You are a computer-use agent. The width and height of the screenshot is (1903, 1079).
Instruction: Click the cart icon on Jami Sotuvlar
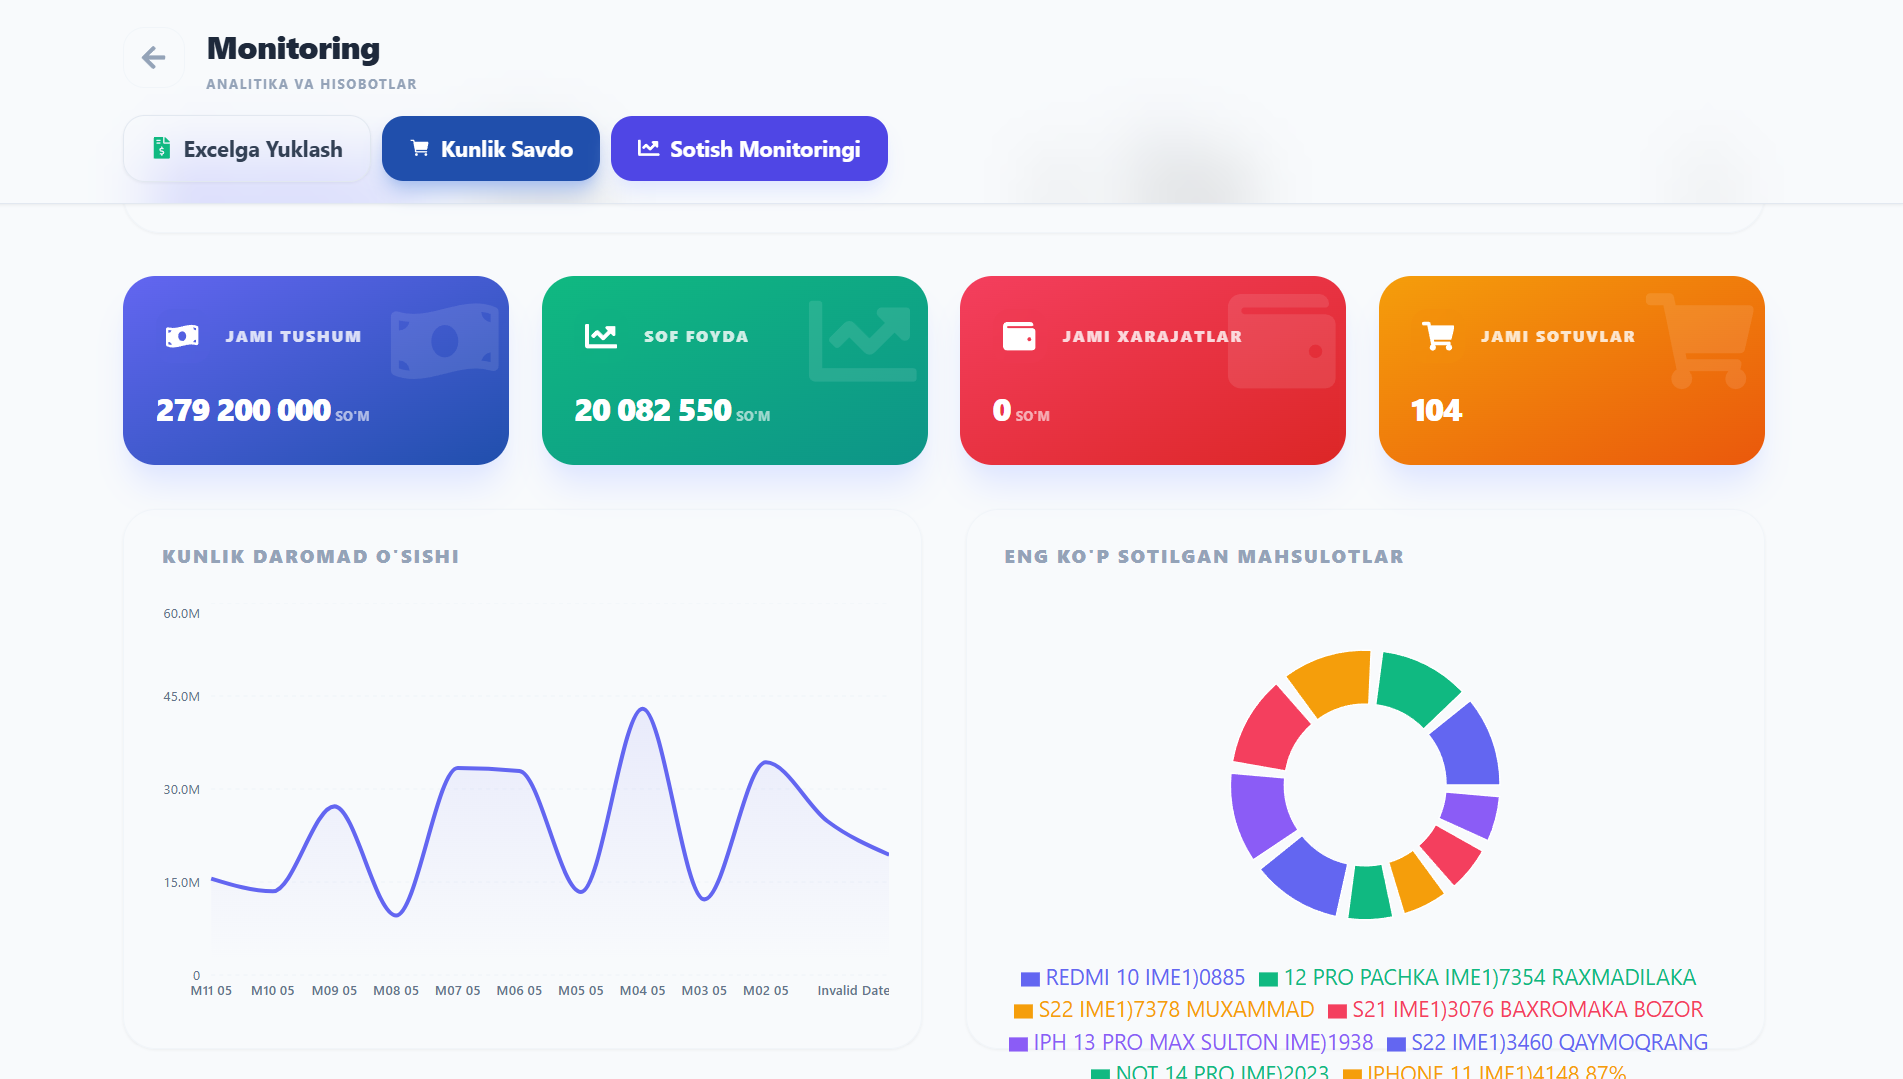1438,336
